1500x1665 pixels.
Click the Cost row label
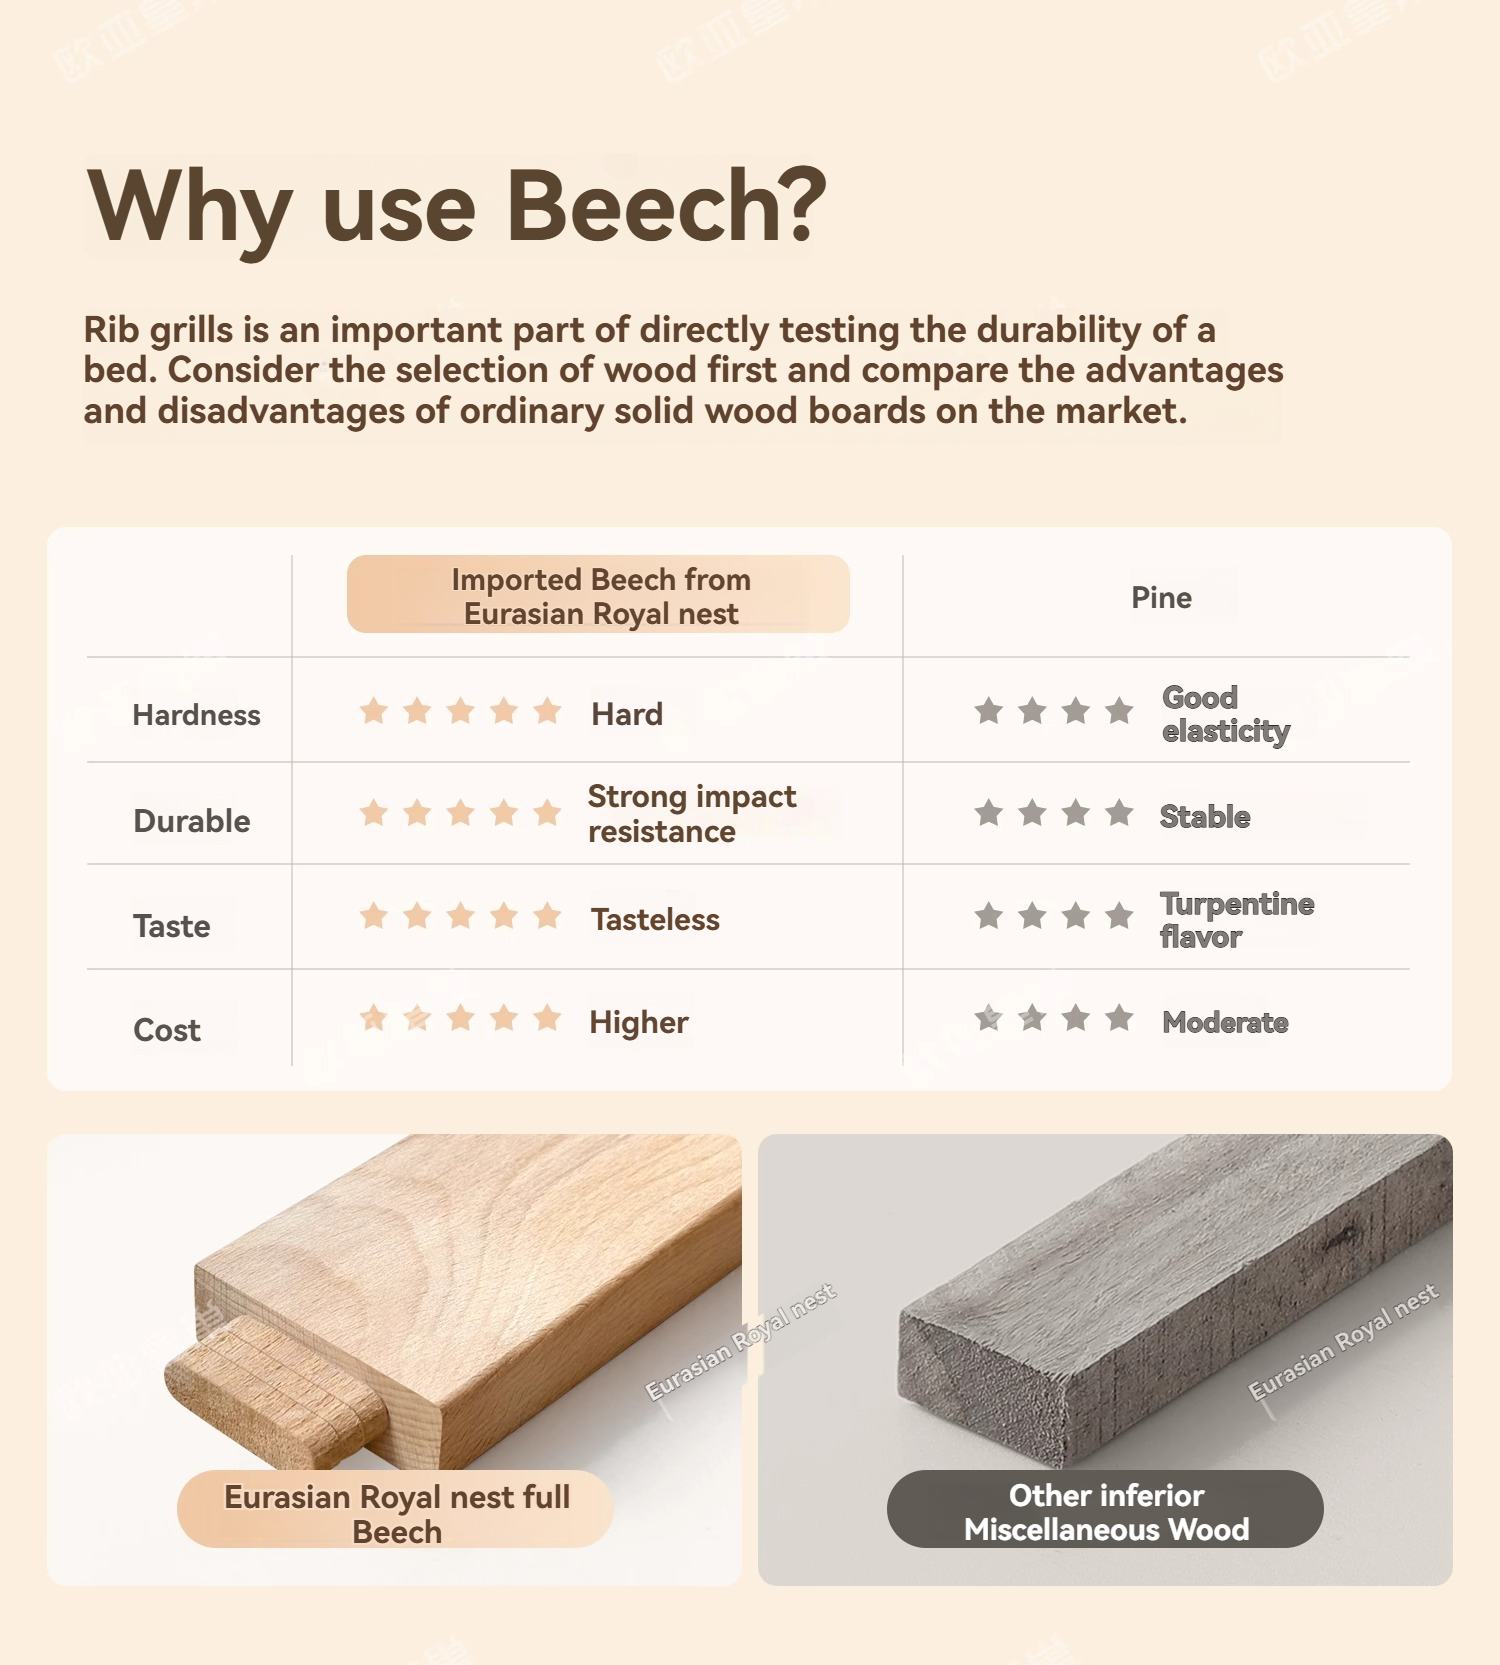pos(167,1030)
